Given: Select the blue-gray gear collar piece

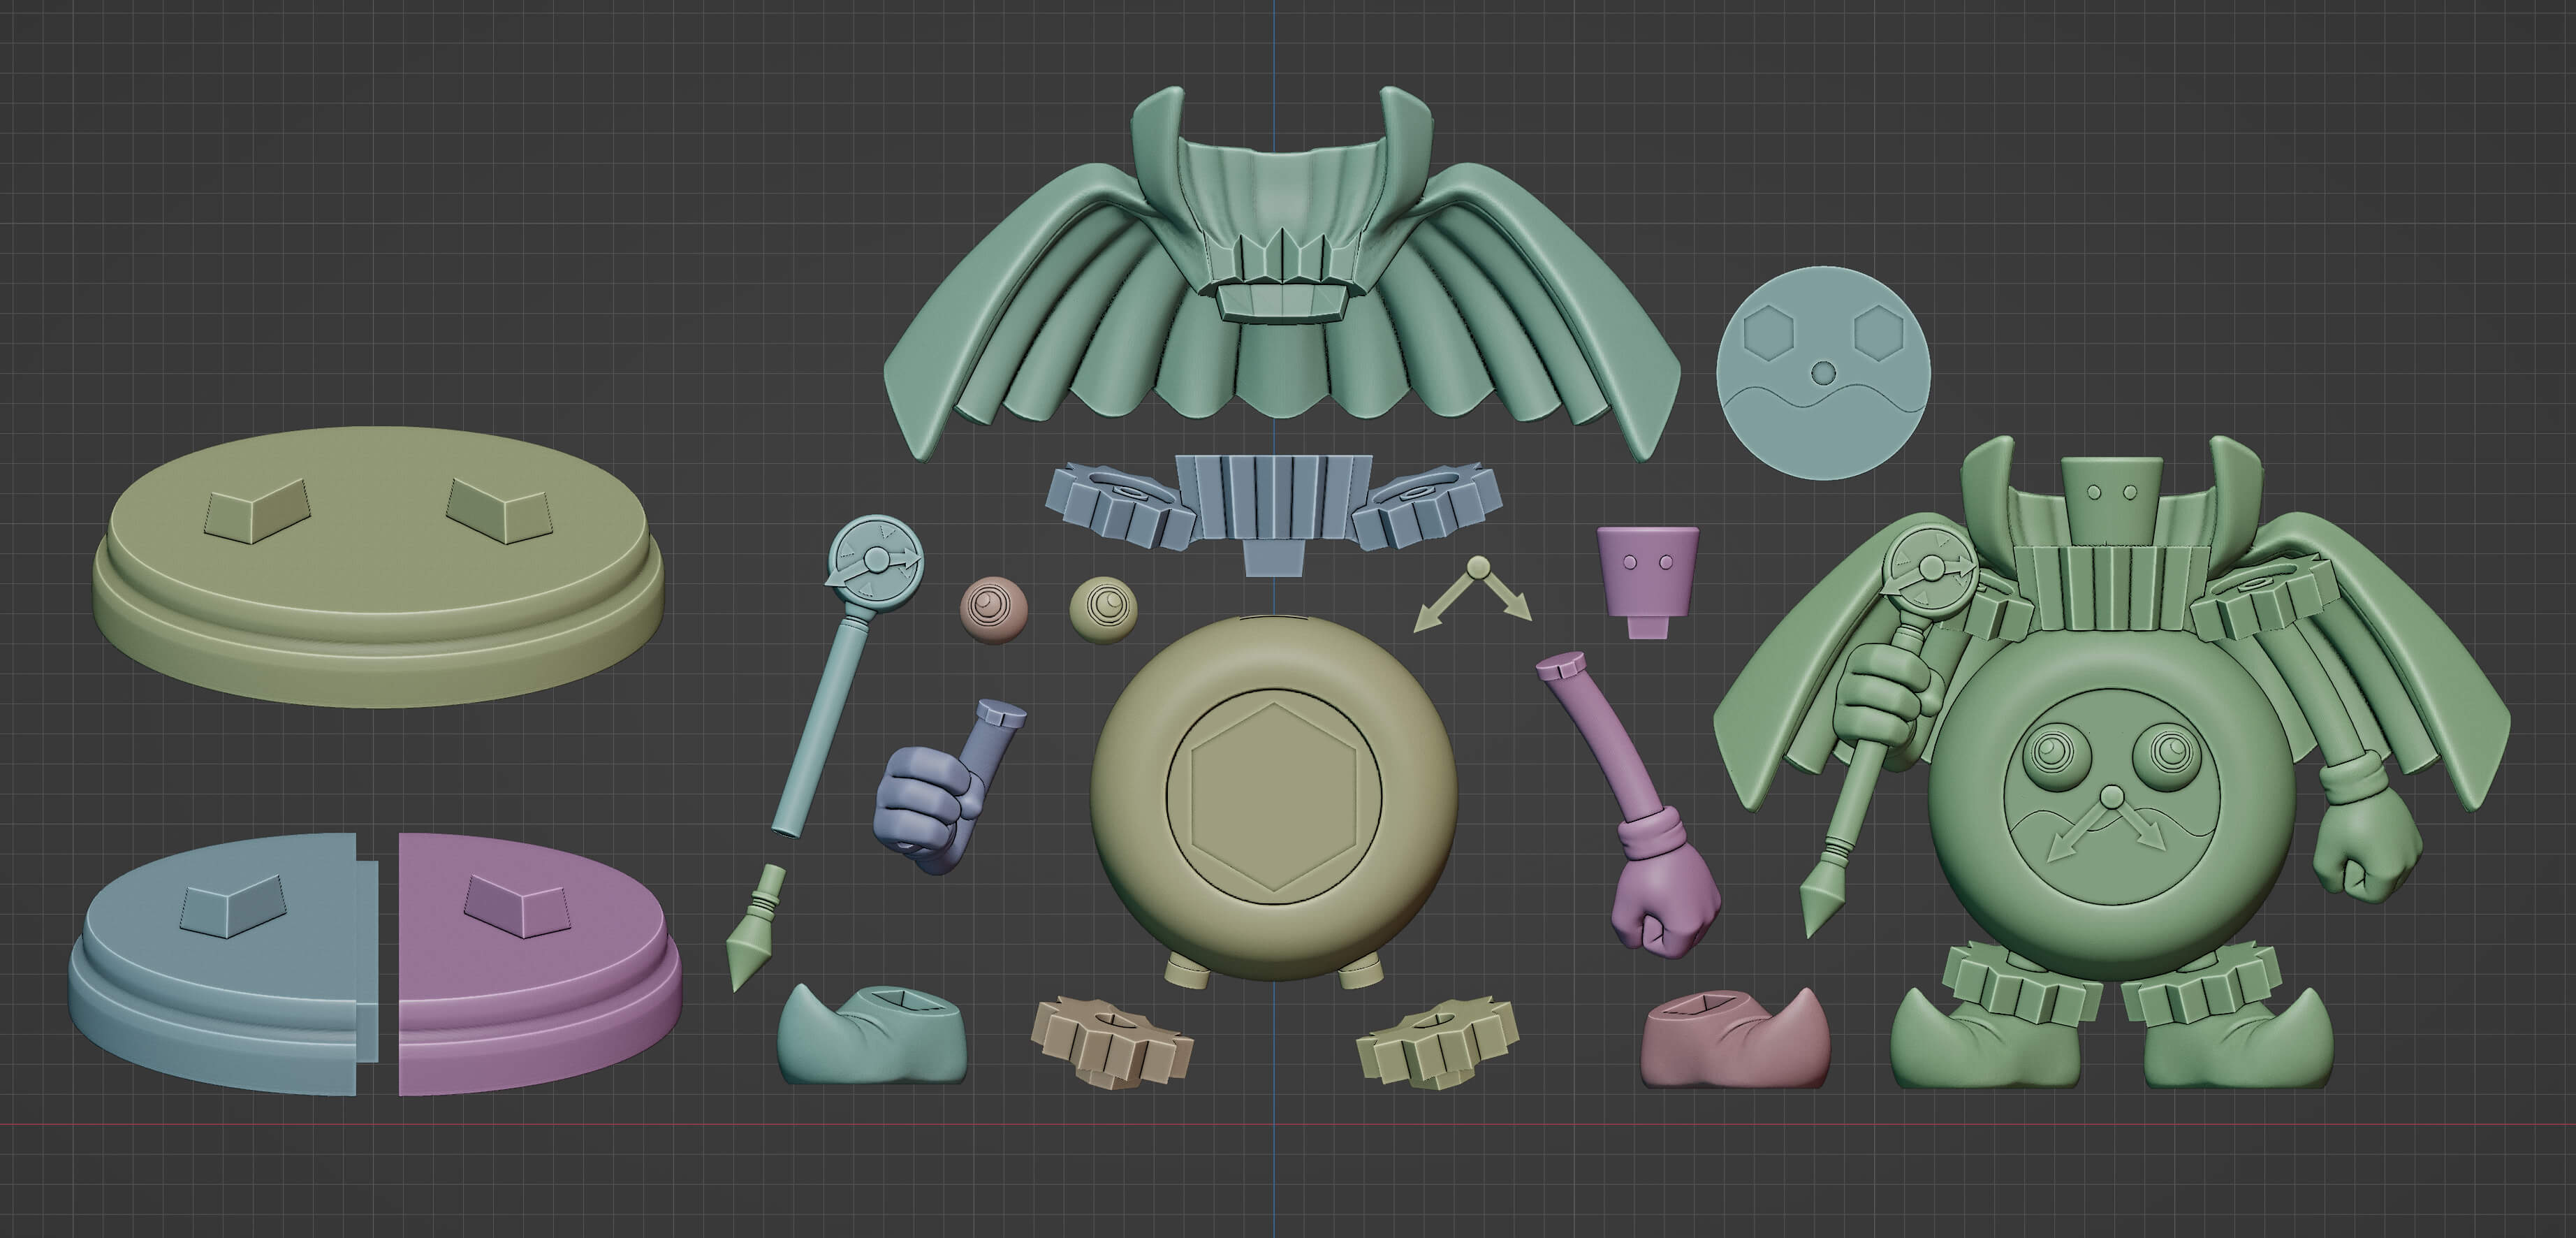Looking at the screenshot, I should (1272, 500).
